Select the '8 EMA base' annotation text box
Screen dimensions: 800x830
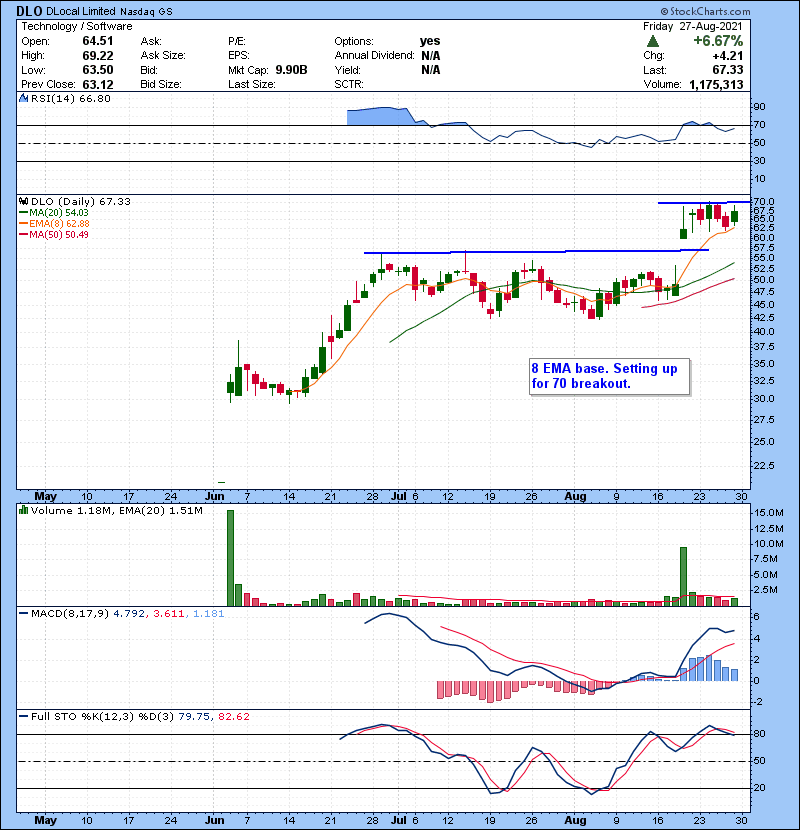pos(604,376)
